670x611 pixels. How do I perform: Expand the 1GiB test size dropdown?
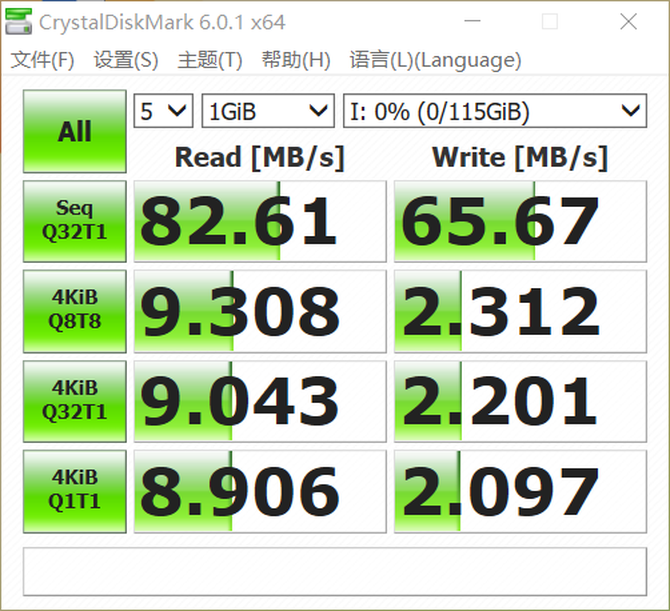(x=268, y=111)
